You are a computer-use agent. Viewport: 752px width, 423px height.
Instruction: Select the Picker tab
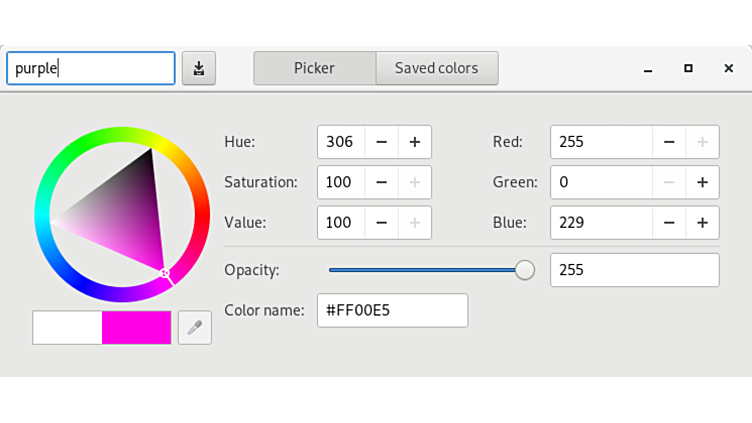pyautogui.click(x=314, y=68)
